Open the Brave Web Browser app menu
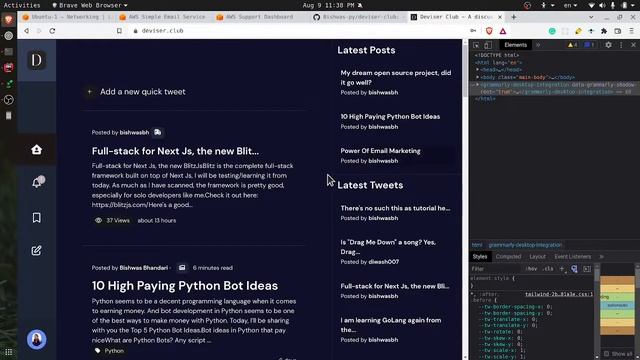This screenshot has width=640, height=360. [x=90, y=5]
